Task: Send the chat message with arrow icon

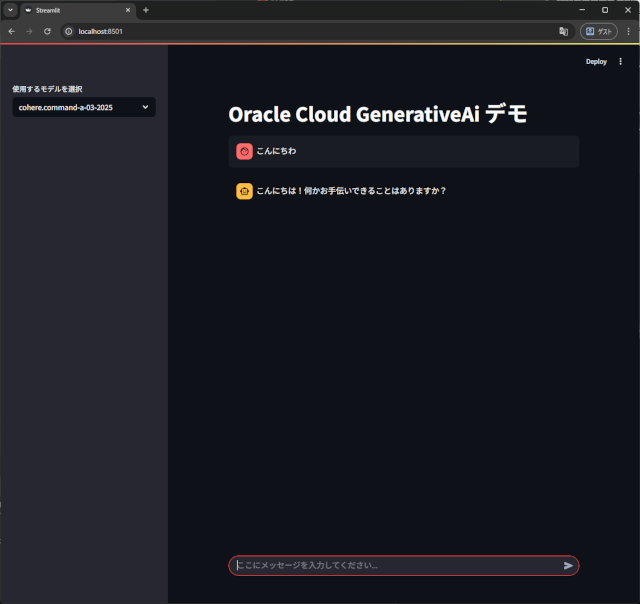Action: coord(568,565)
